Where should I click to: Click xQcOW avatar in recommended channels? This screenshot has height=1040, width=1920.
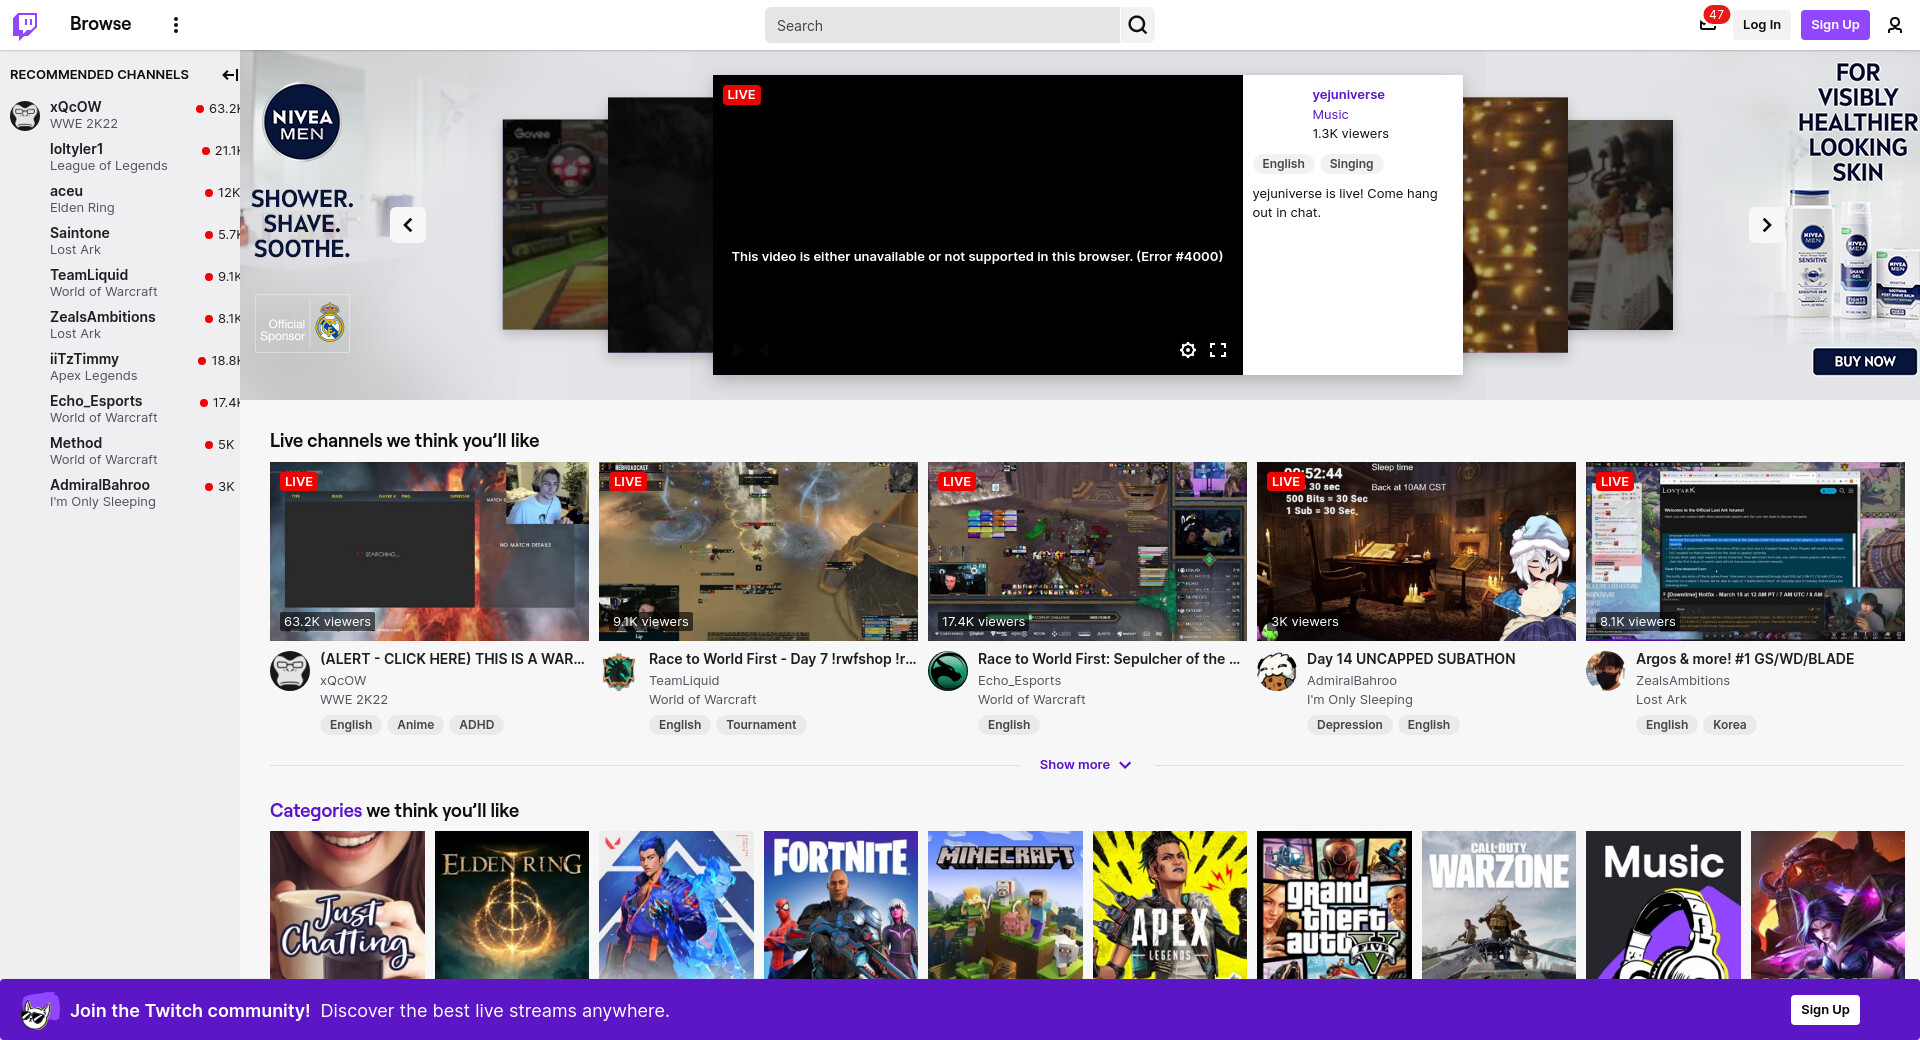tap(25, 115)
